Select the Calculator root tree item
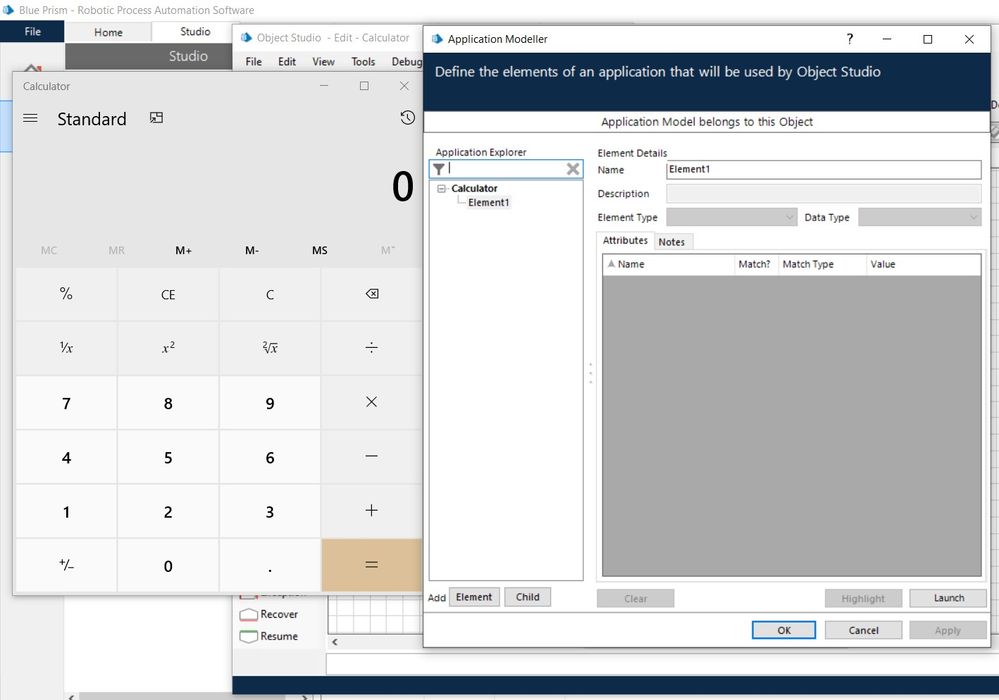Screen dimensions: 999x700 pos(474,189)
